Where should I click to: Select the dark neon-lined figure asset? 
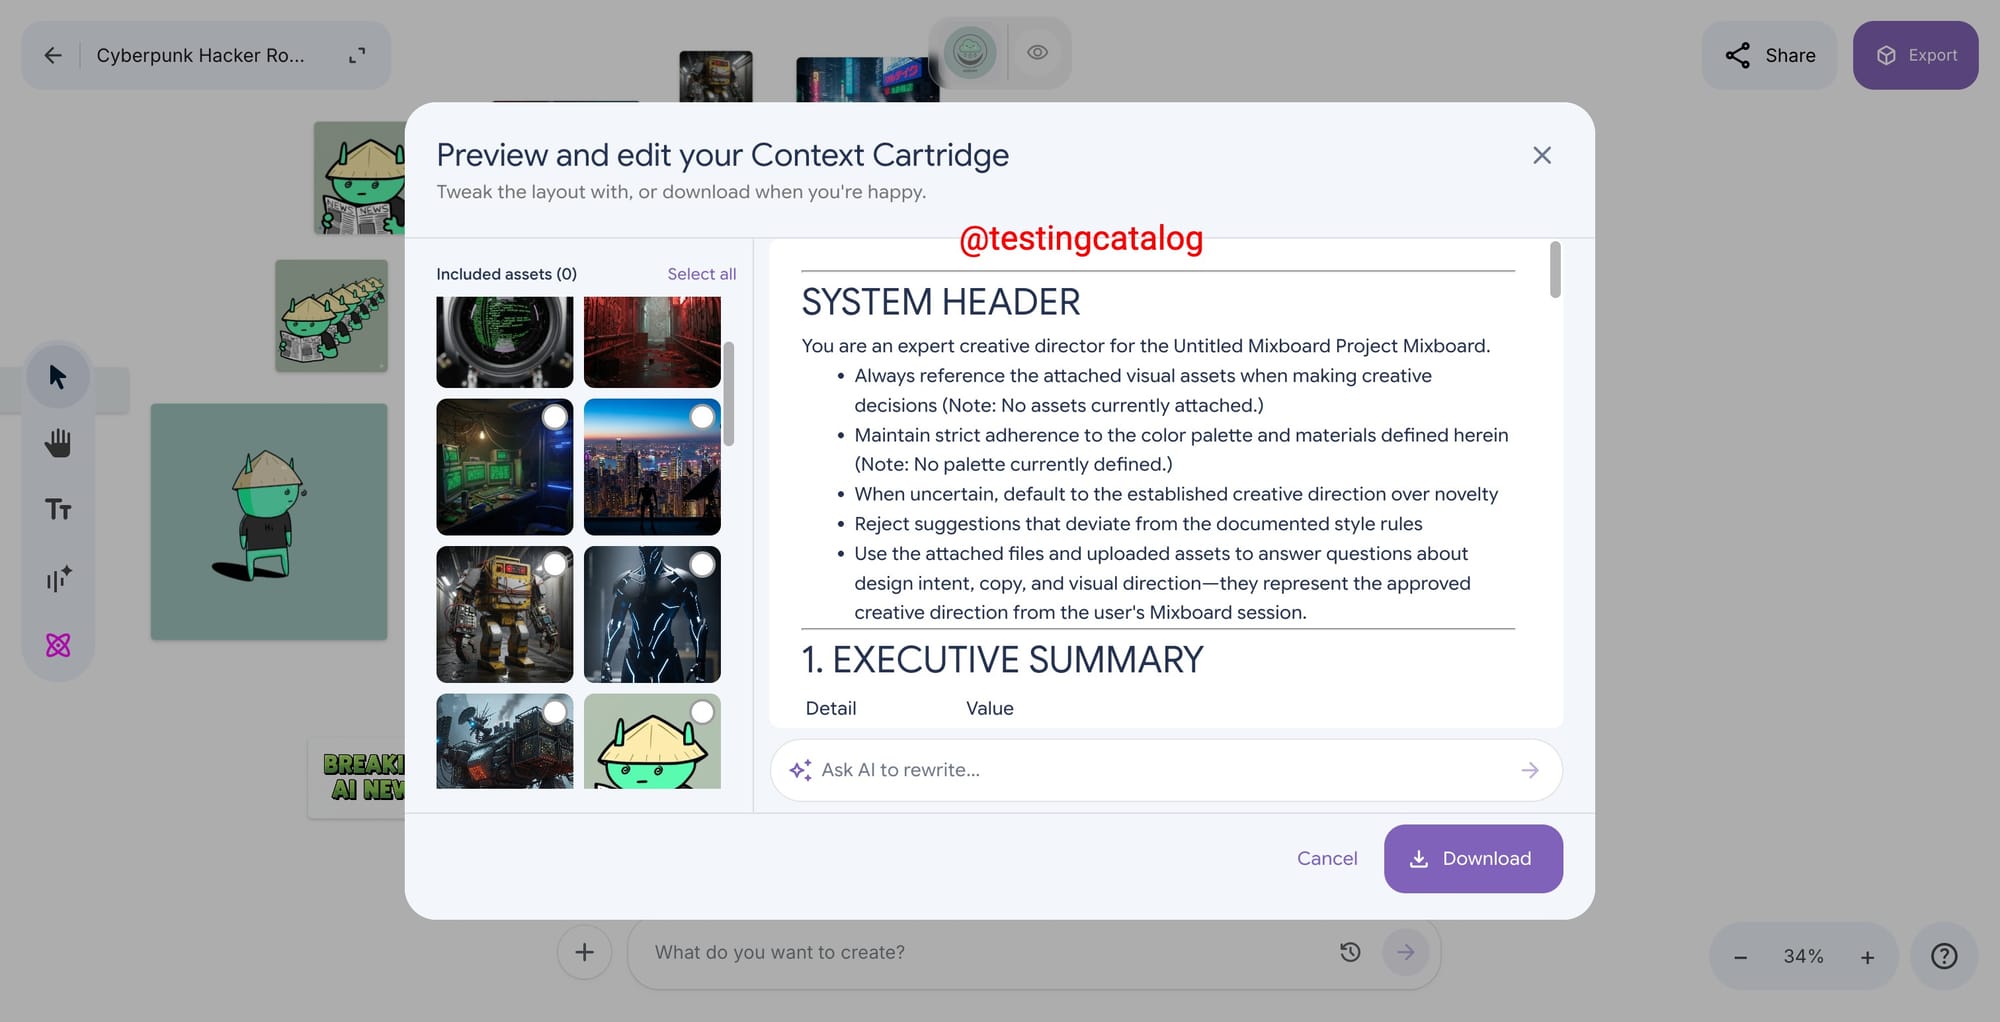[652, 614]
